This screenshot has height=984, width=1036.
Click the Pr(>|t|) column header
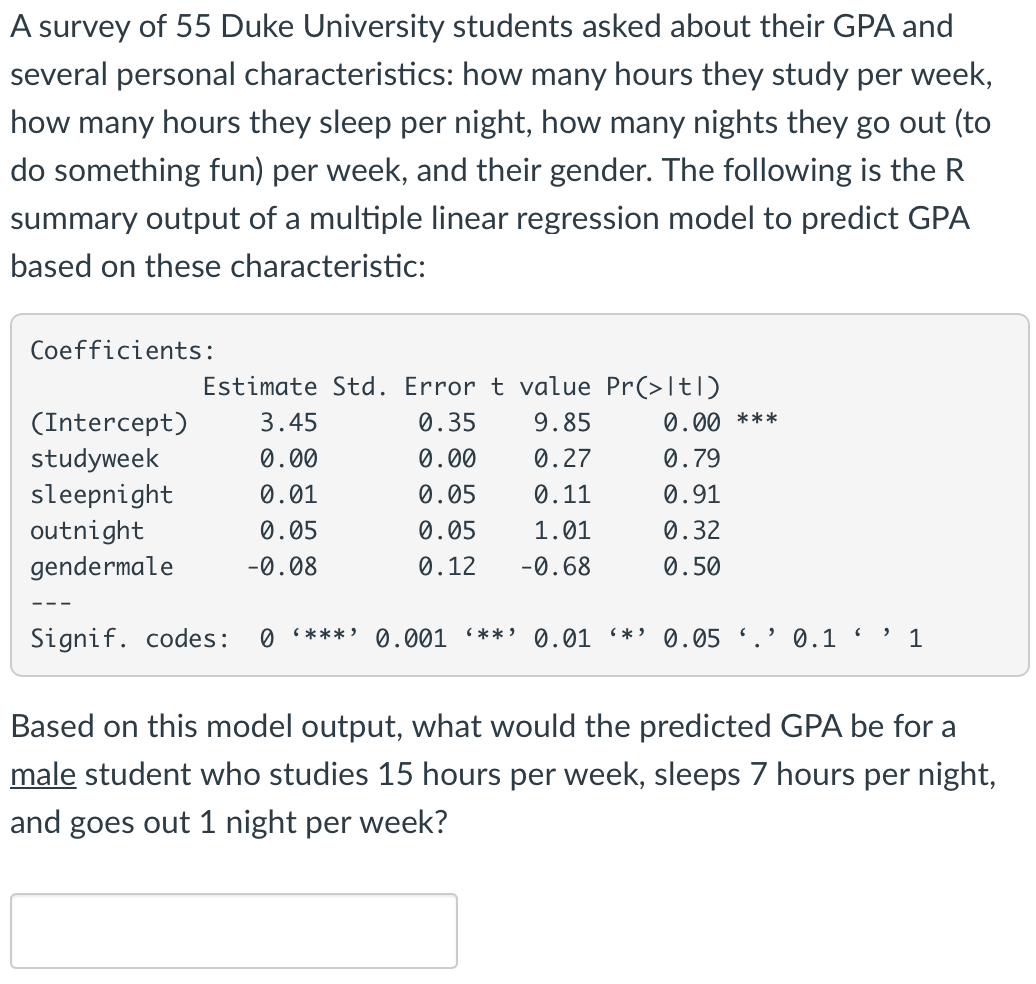(662, 386)
